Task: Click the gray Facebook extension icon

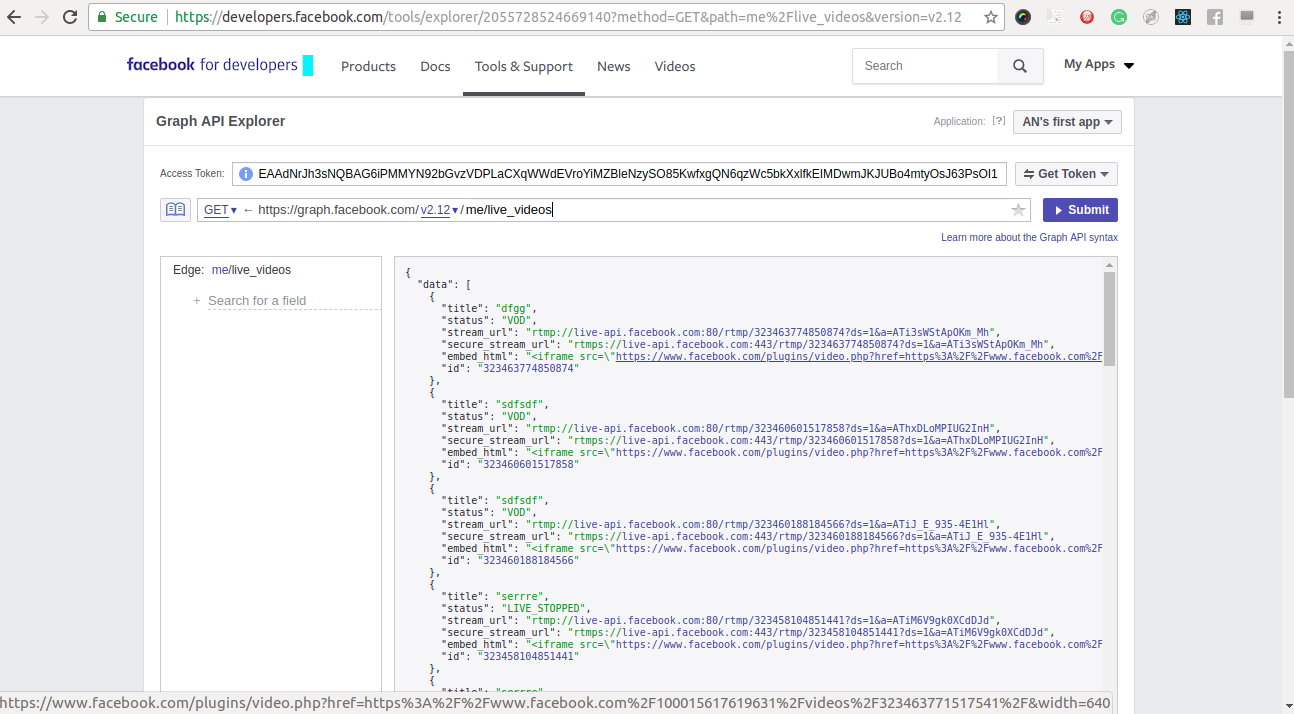Action: 1215,17
